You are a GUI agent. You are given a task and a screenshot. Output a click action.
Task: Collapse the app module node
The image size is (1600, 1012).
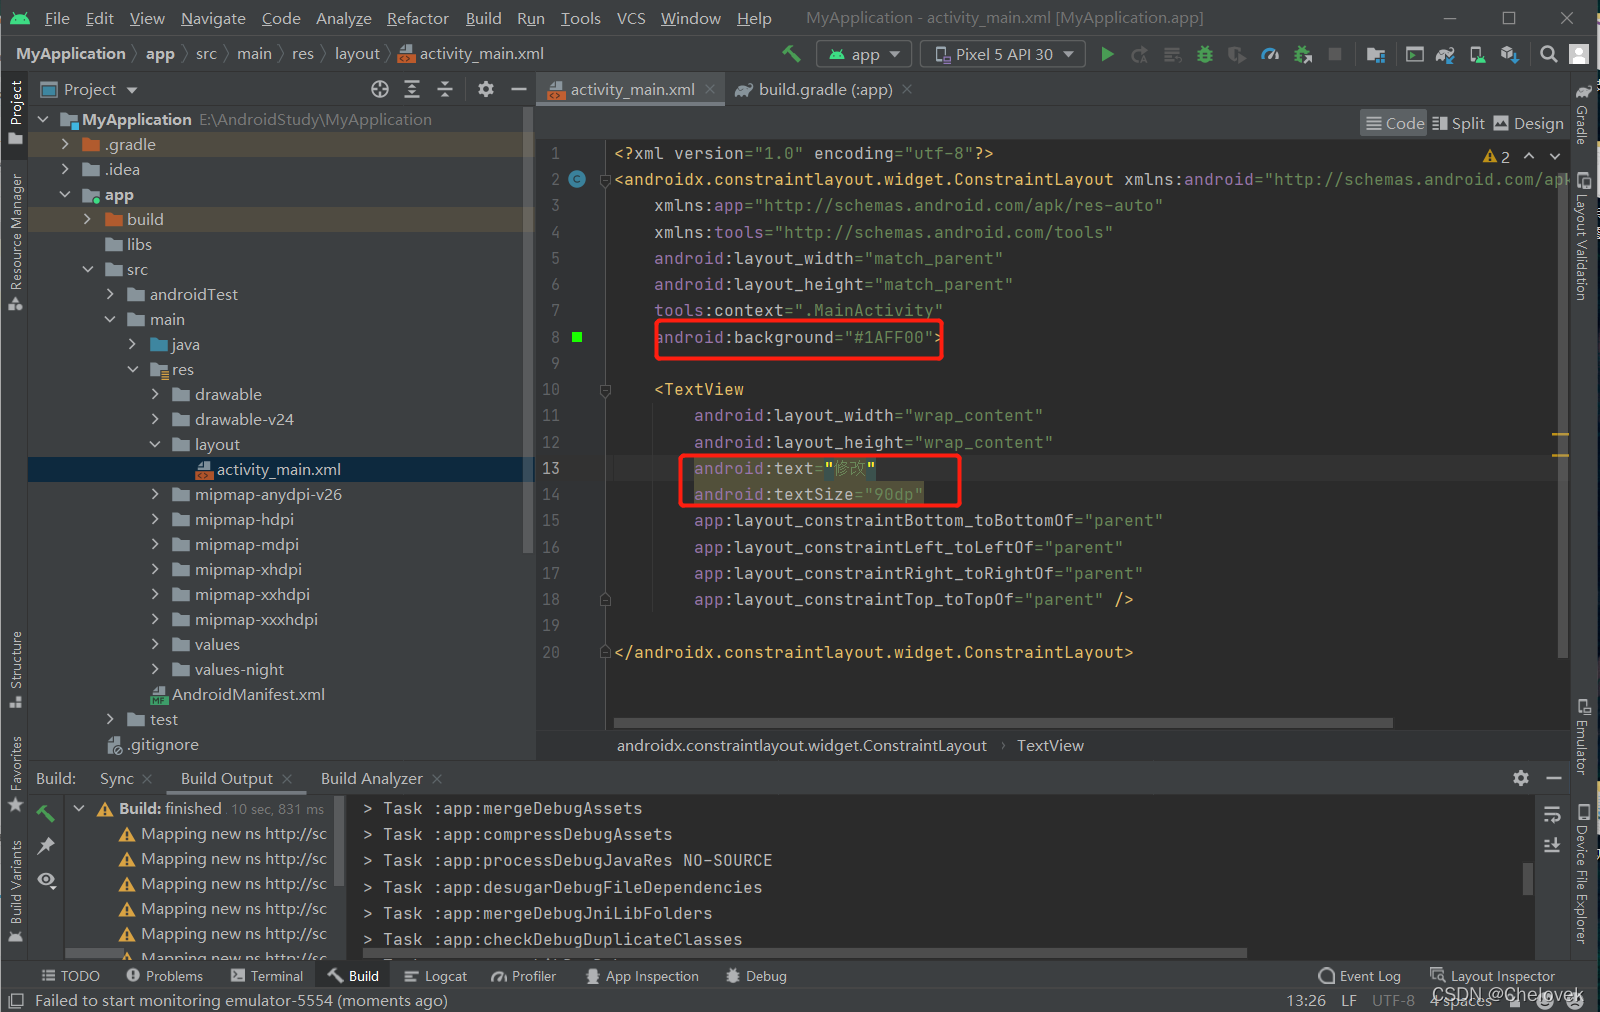[x=65, y=194]
